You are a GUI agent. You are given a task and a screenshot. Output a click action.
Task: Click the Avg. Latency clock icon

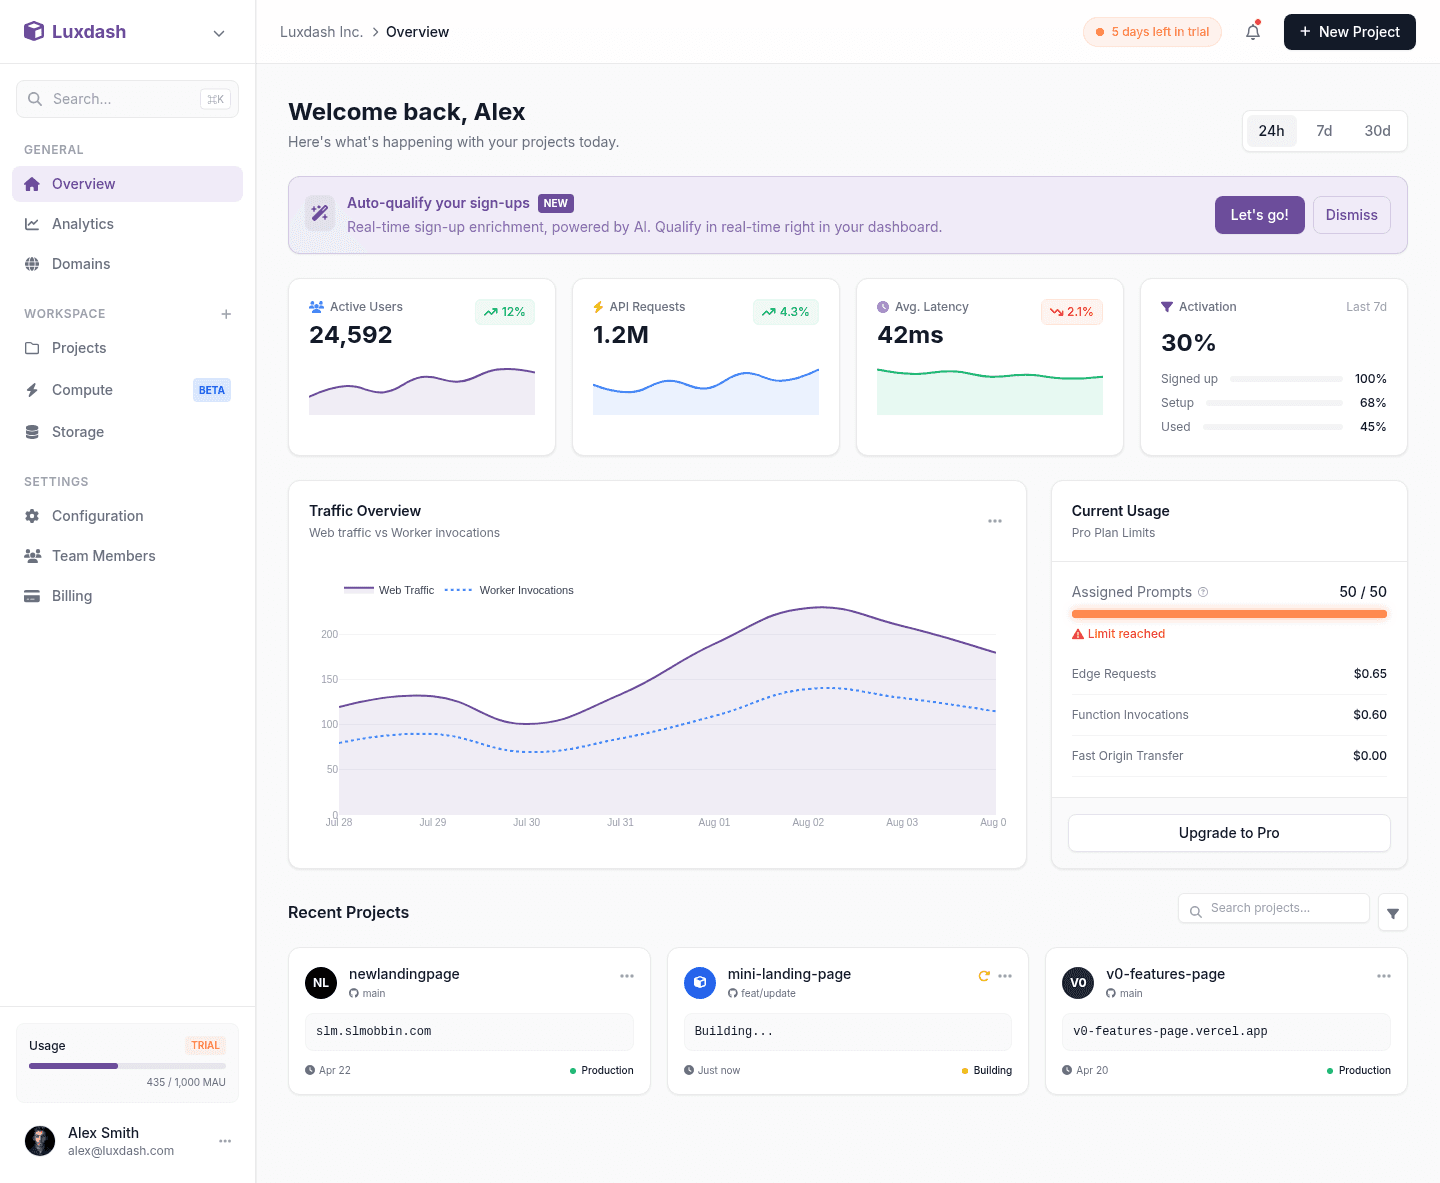tap(883, 307)
